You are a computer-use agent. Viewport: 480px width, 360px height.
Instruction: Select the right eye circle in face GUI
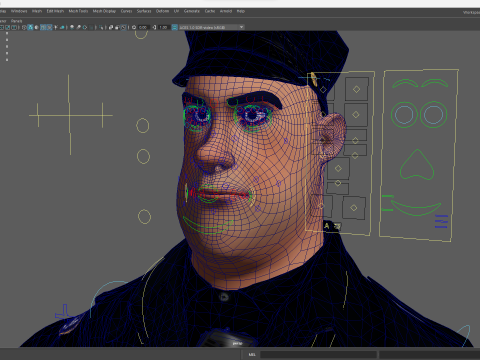[433, 114]
